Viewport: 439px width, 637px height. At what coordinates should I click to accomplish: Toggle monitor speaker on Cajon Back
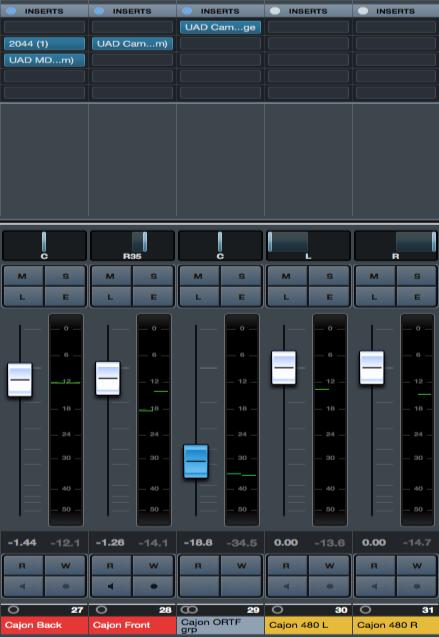[x=23, y=586]
